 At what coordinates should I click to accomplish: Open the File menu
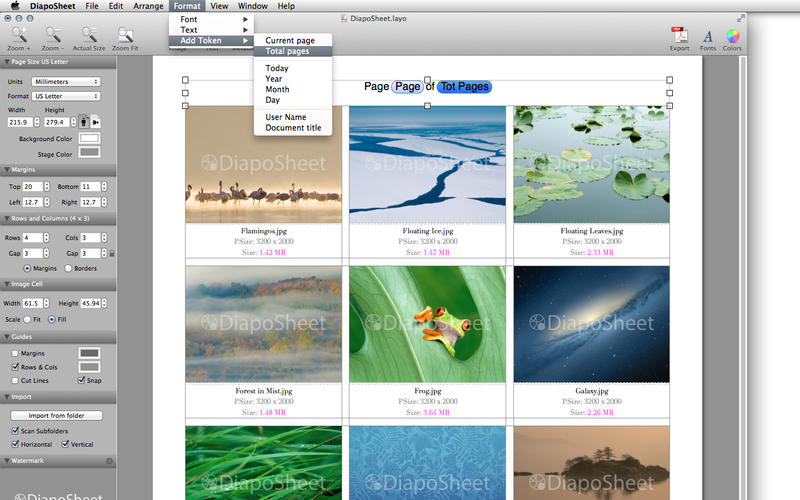[x=92, y=6]
